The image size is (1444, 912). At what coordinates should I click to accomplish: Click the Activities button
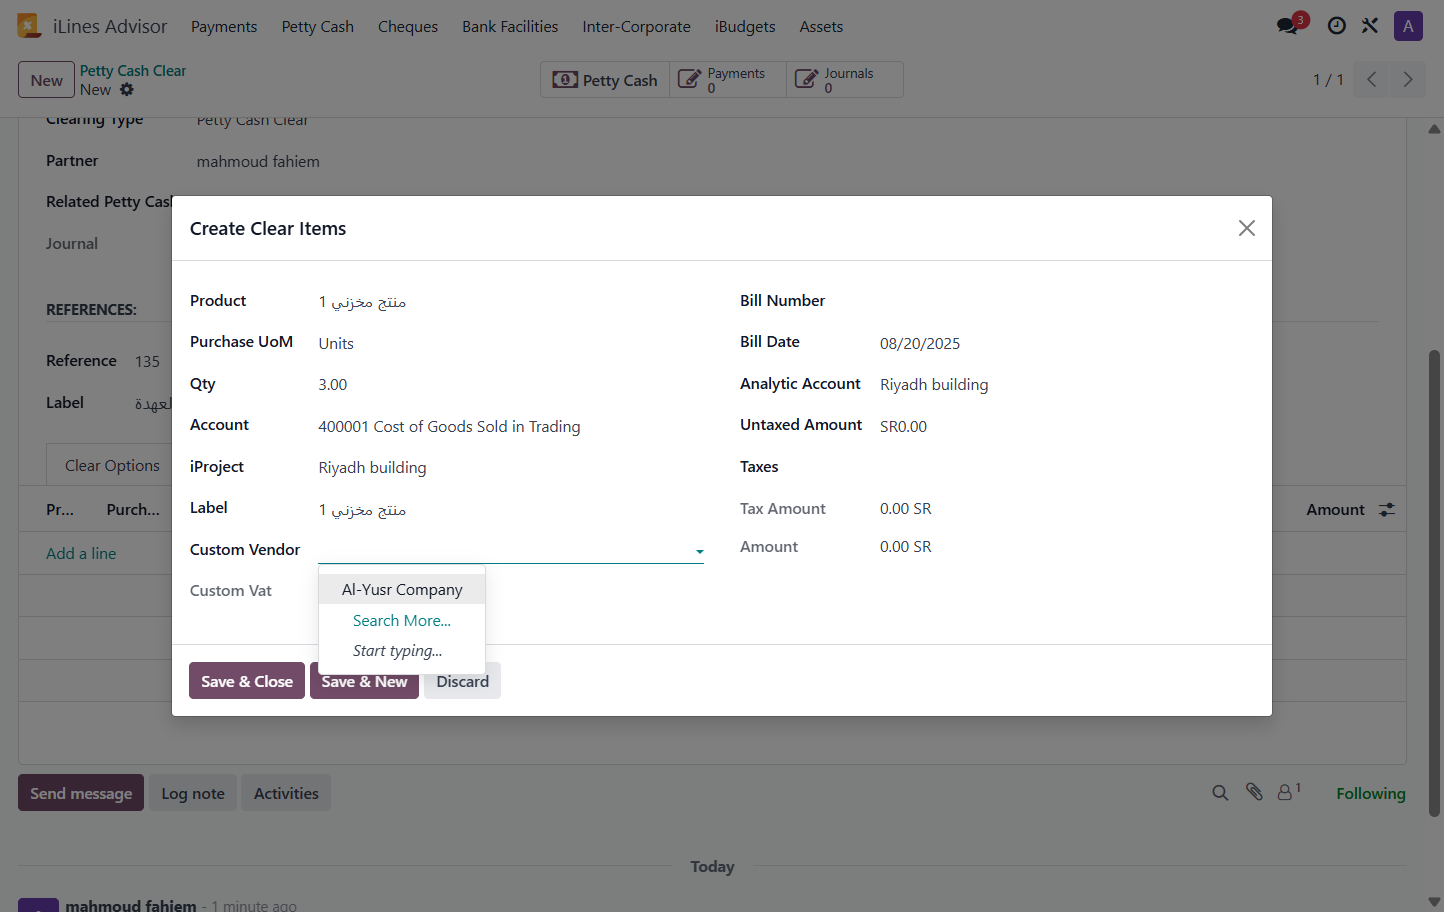pos(286,793)
